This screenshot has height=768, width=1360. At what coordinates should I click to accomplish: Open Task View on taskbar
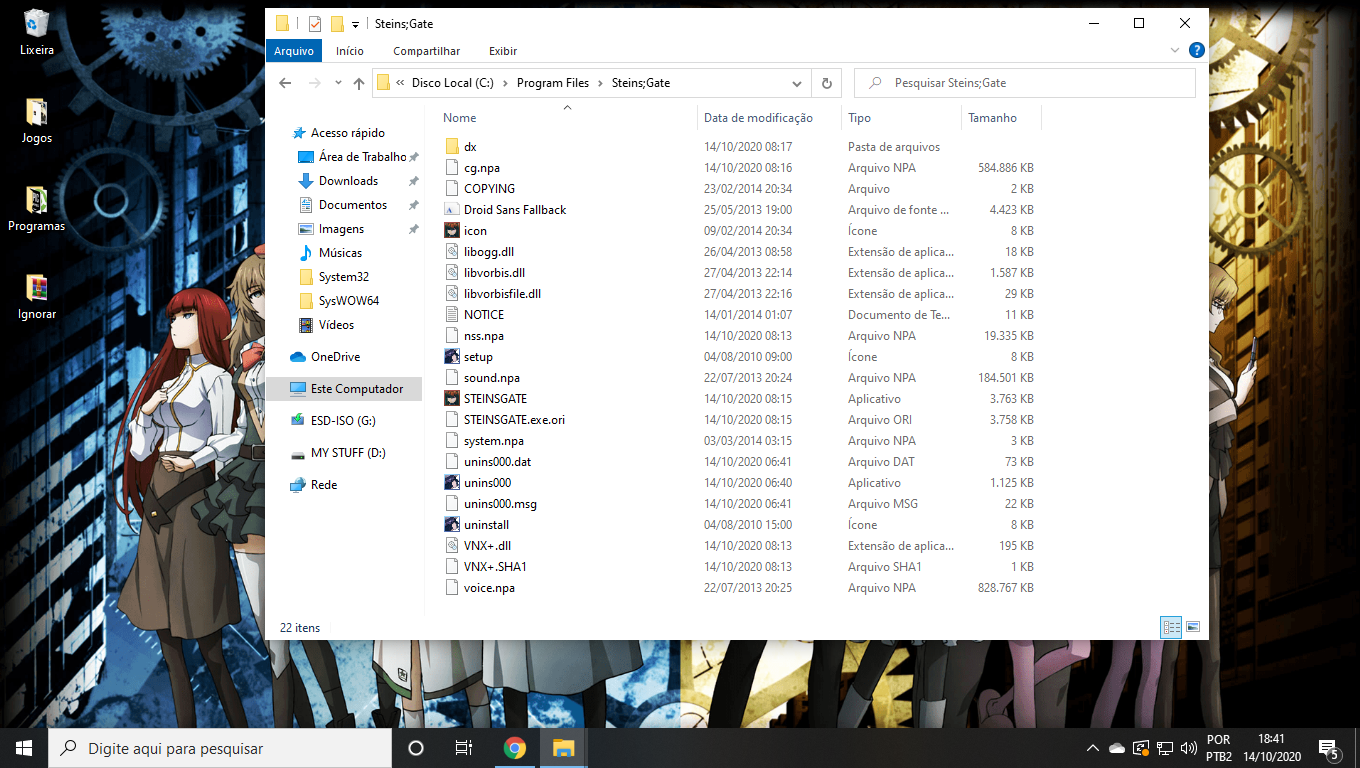pyautogui.click(x=464, y=748)
